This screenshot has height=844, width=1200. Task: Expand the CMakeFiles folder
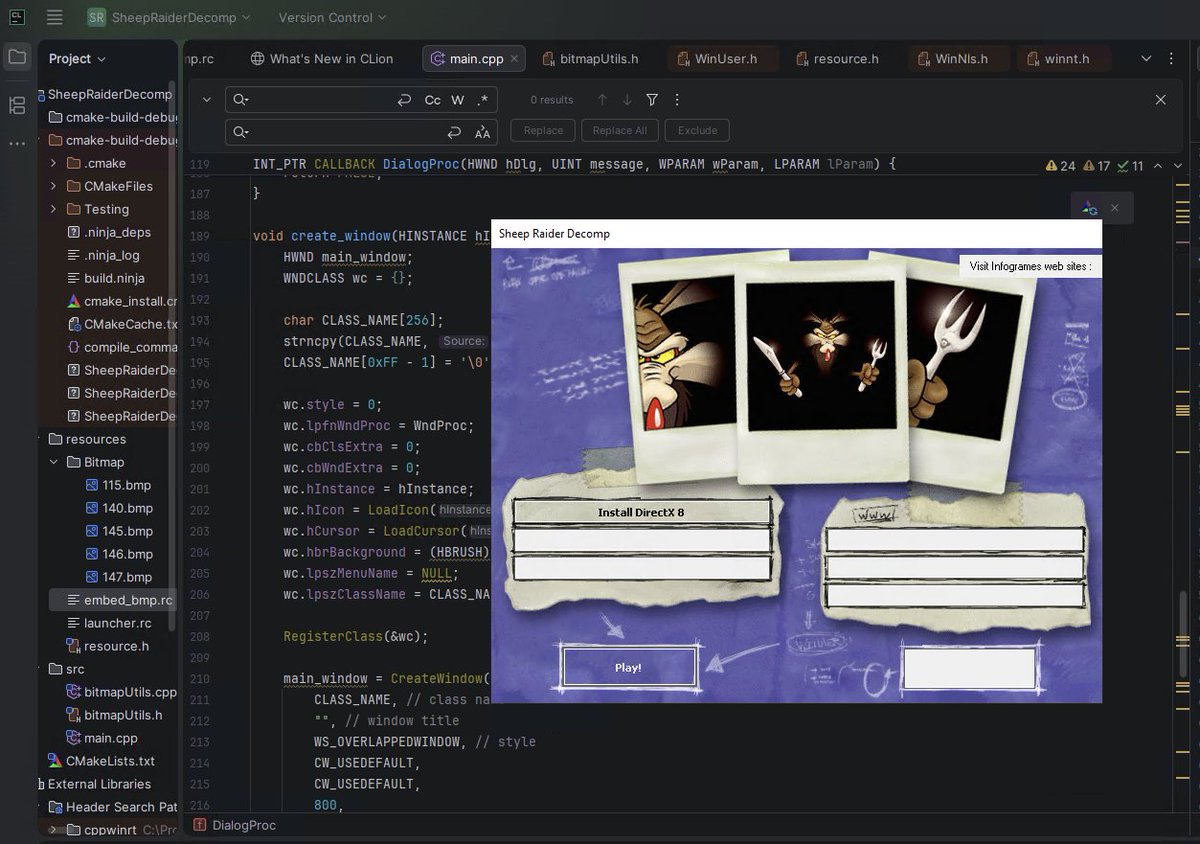tap(53, 186)
